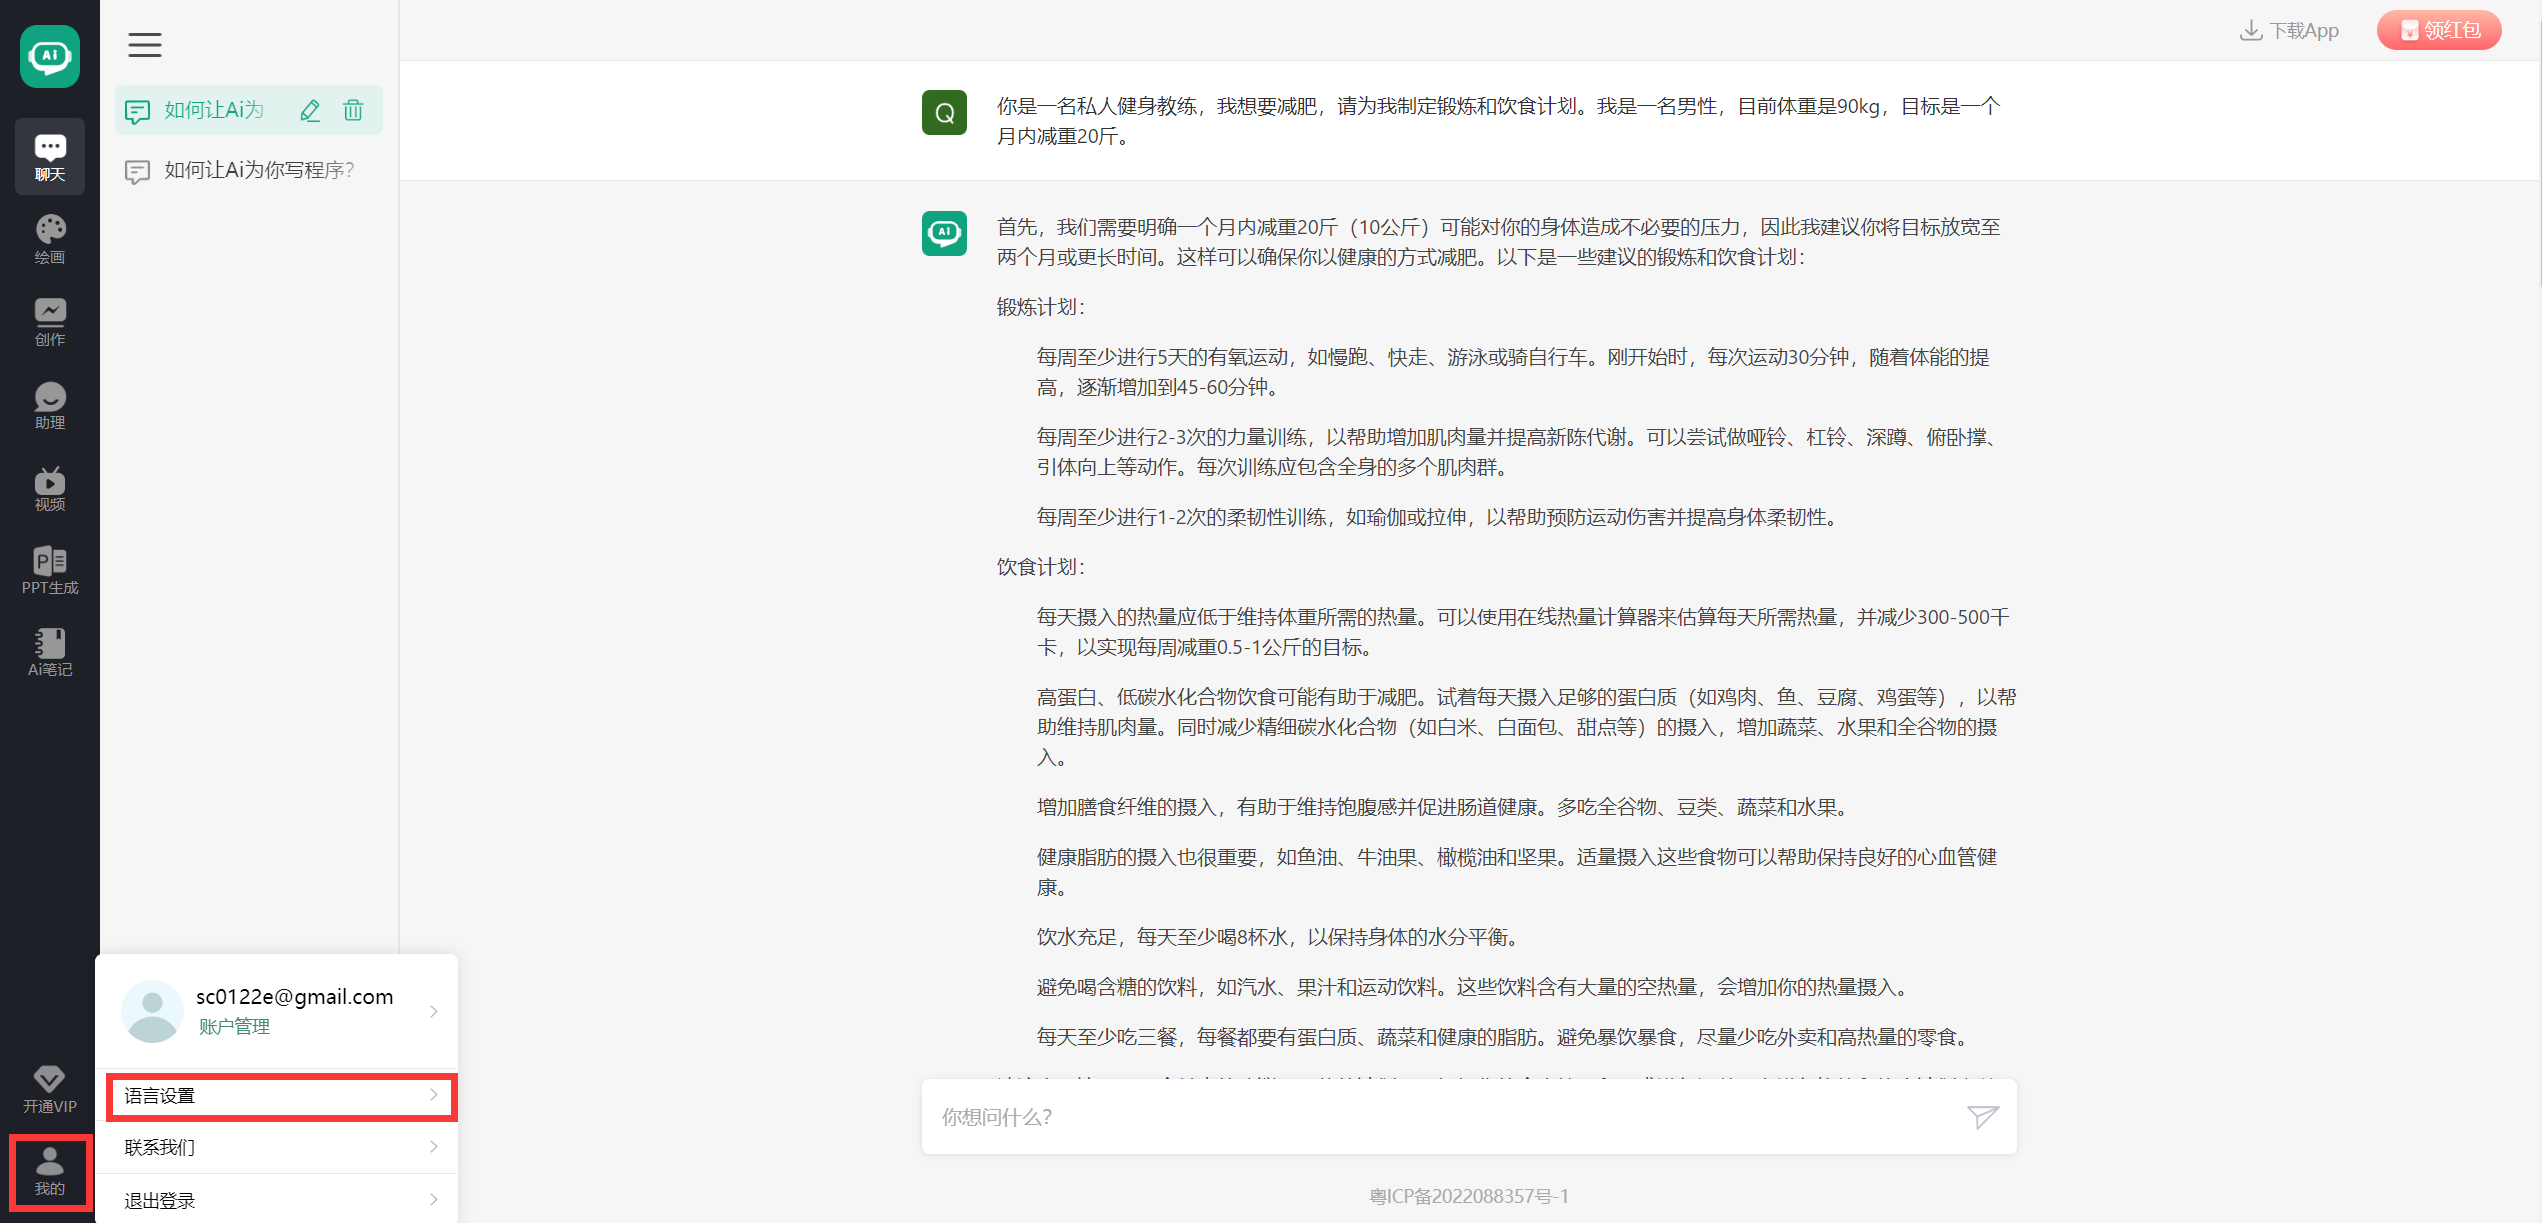The width and height of the screenshot is (2542, 1223).
Task: Open the 助理 assistant panel
Action: point(49,405)
